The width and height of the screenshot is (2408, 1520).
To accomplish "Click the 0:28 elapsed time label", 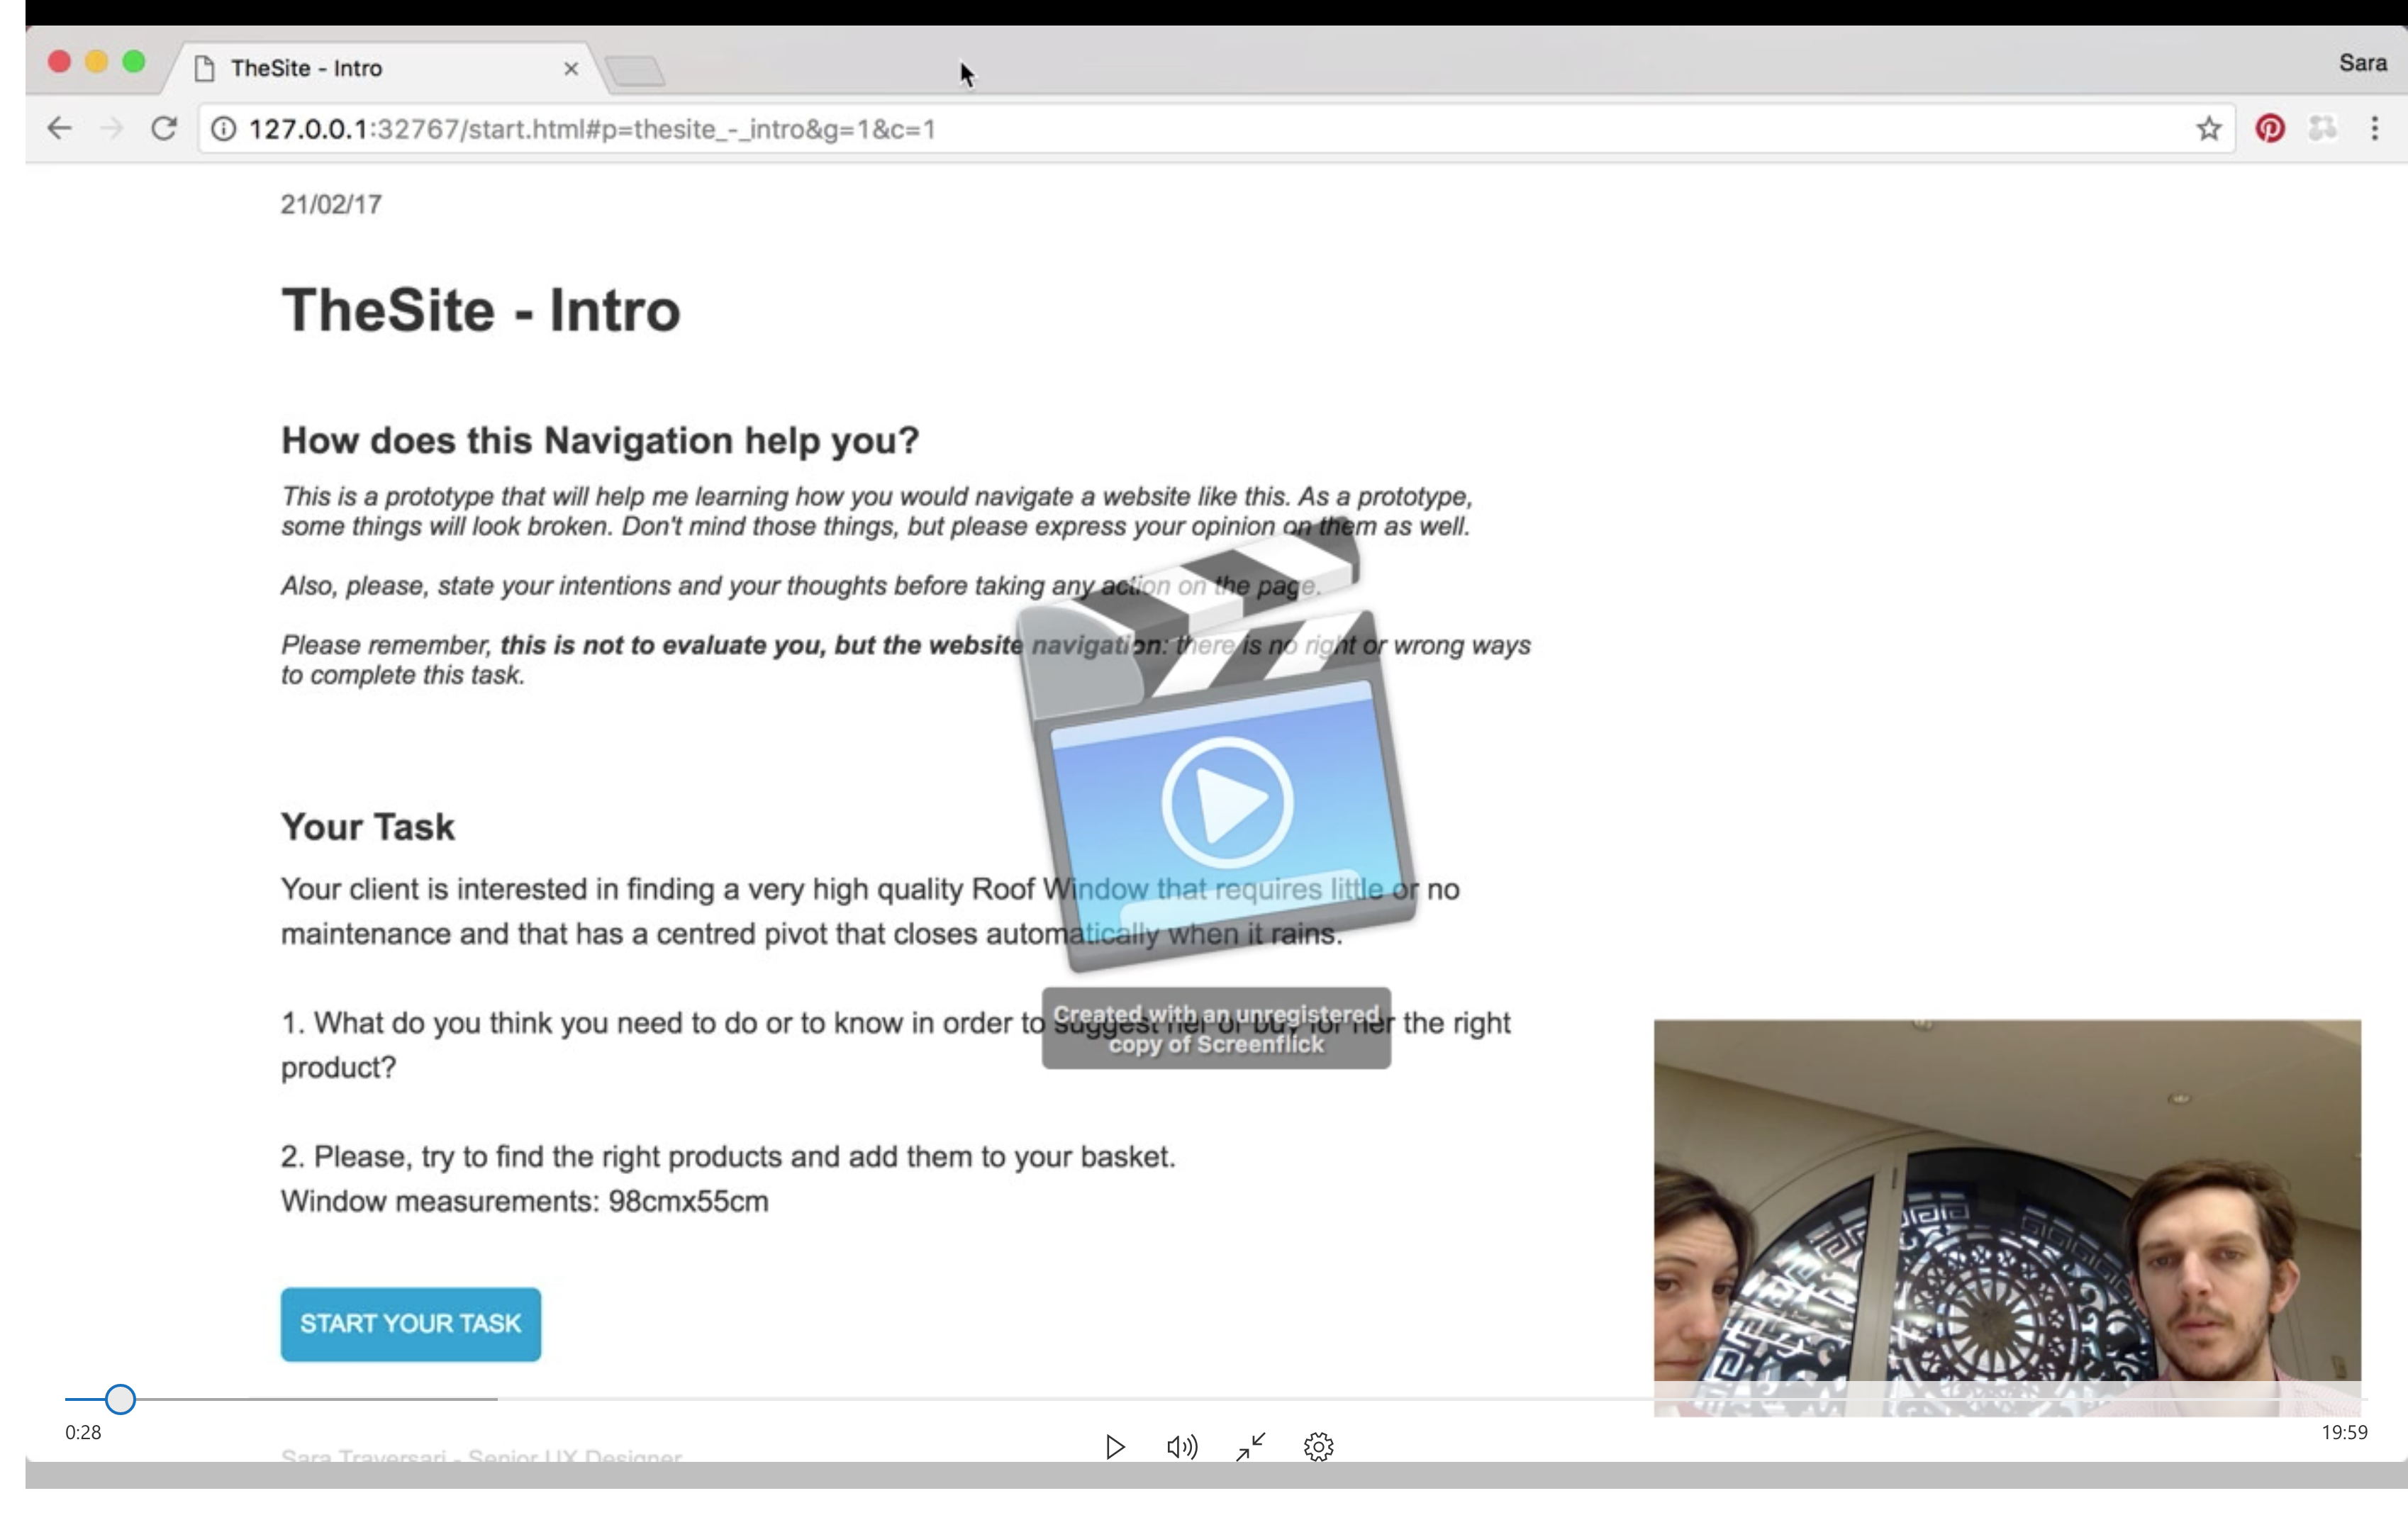I will pyautogui.click(x=83, y=1432).
